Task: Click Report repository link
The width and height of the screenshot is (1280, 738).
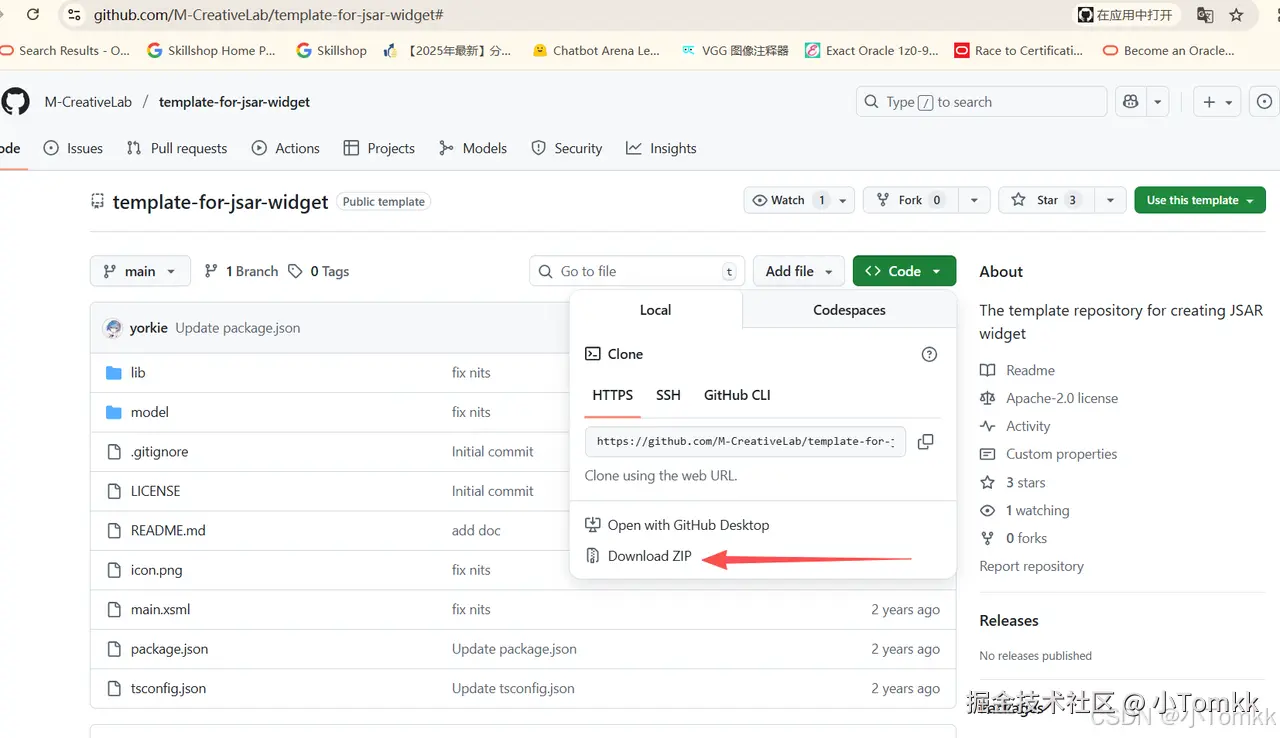Action: [x=1032, y=566]
